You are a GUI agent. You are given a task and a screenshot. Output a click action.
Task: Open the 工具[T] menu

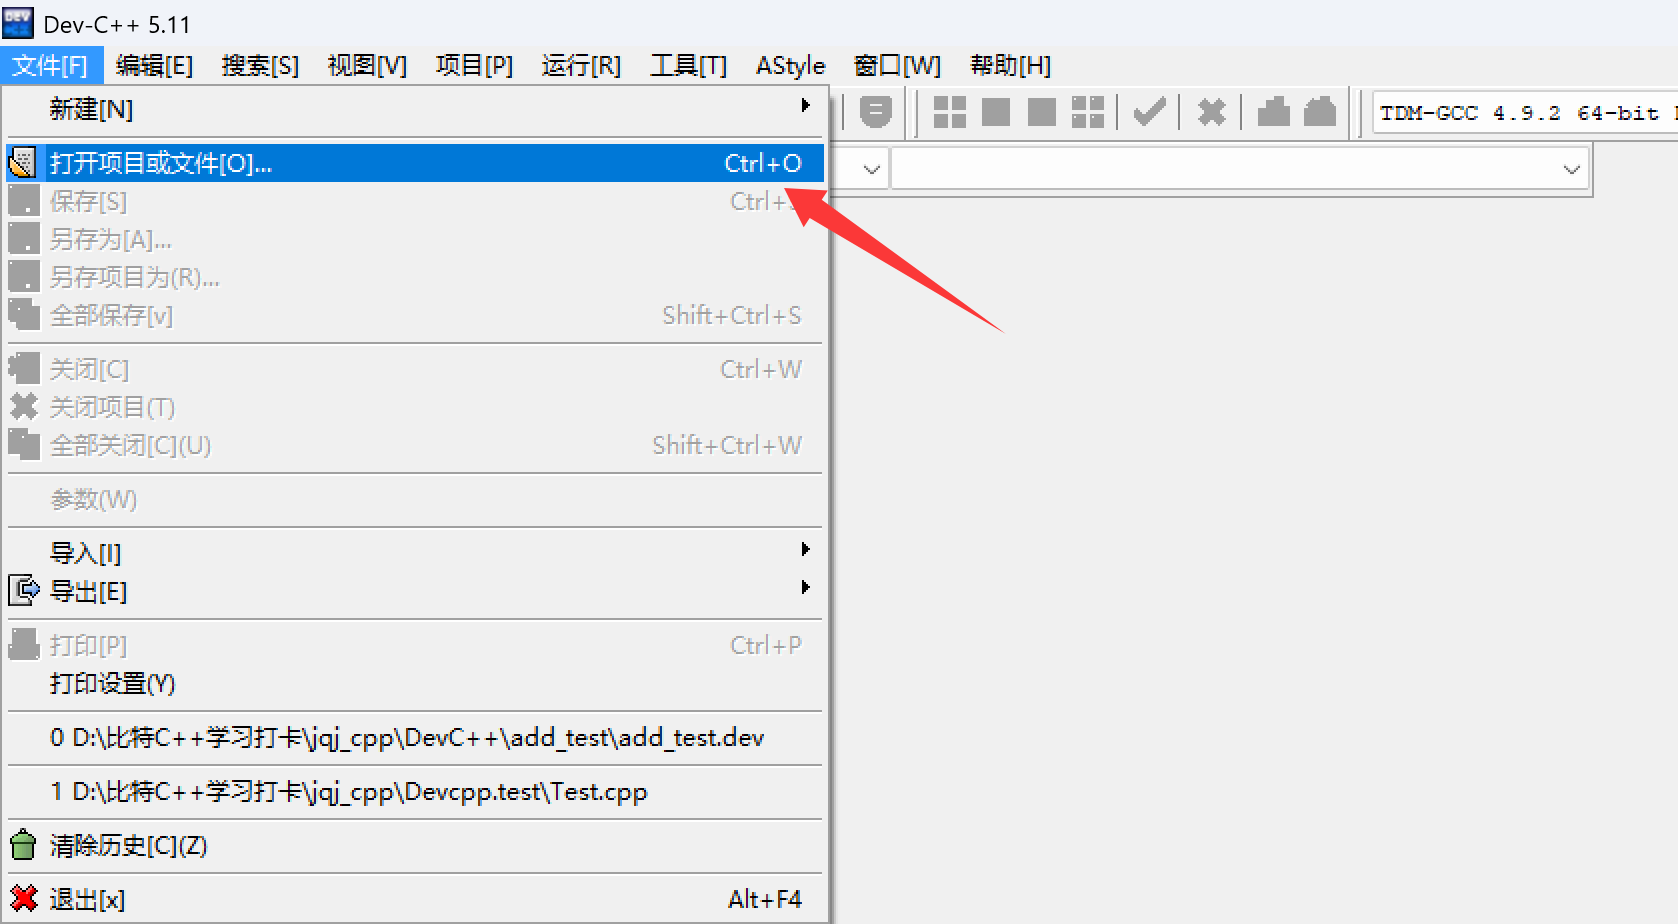[688, 66]
